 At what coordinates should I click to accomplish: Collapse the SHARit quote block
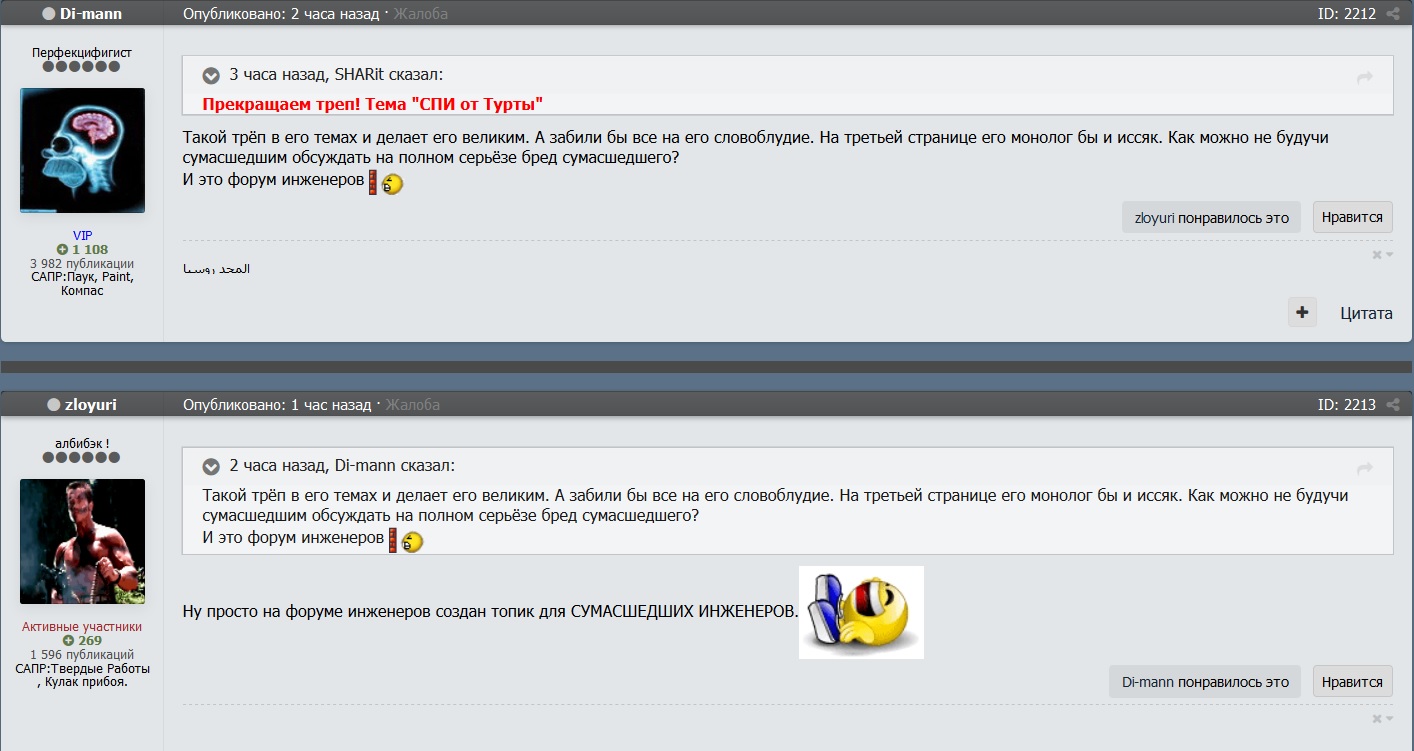coord(211,75)
